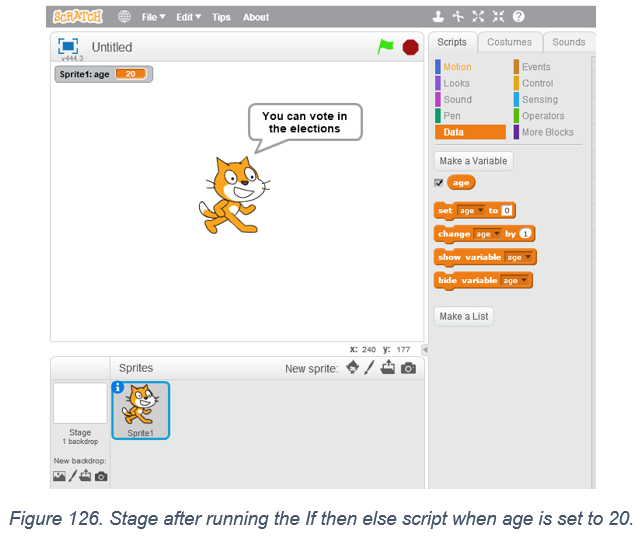The image size is (640, 536).
Task: Open the File menu
Action: (153, 17)
